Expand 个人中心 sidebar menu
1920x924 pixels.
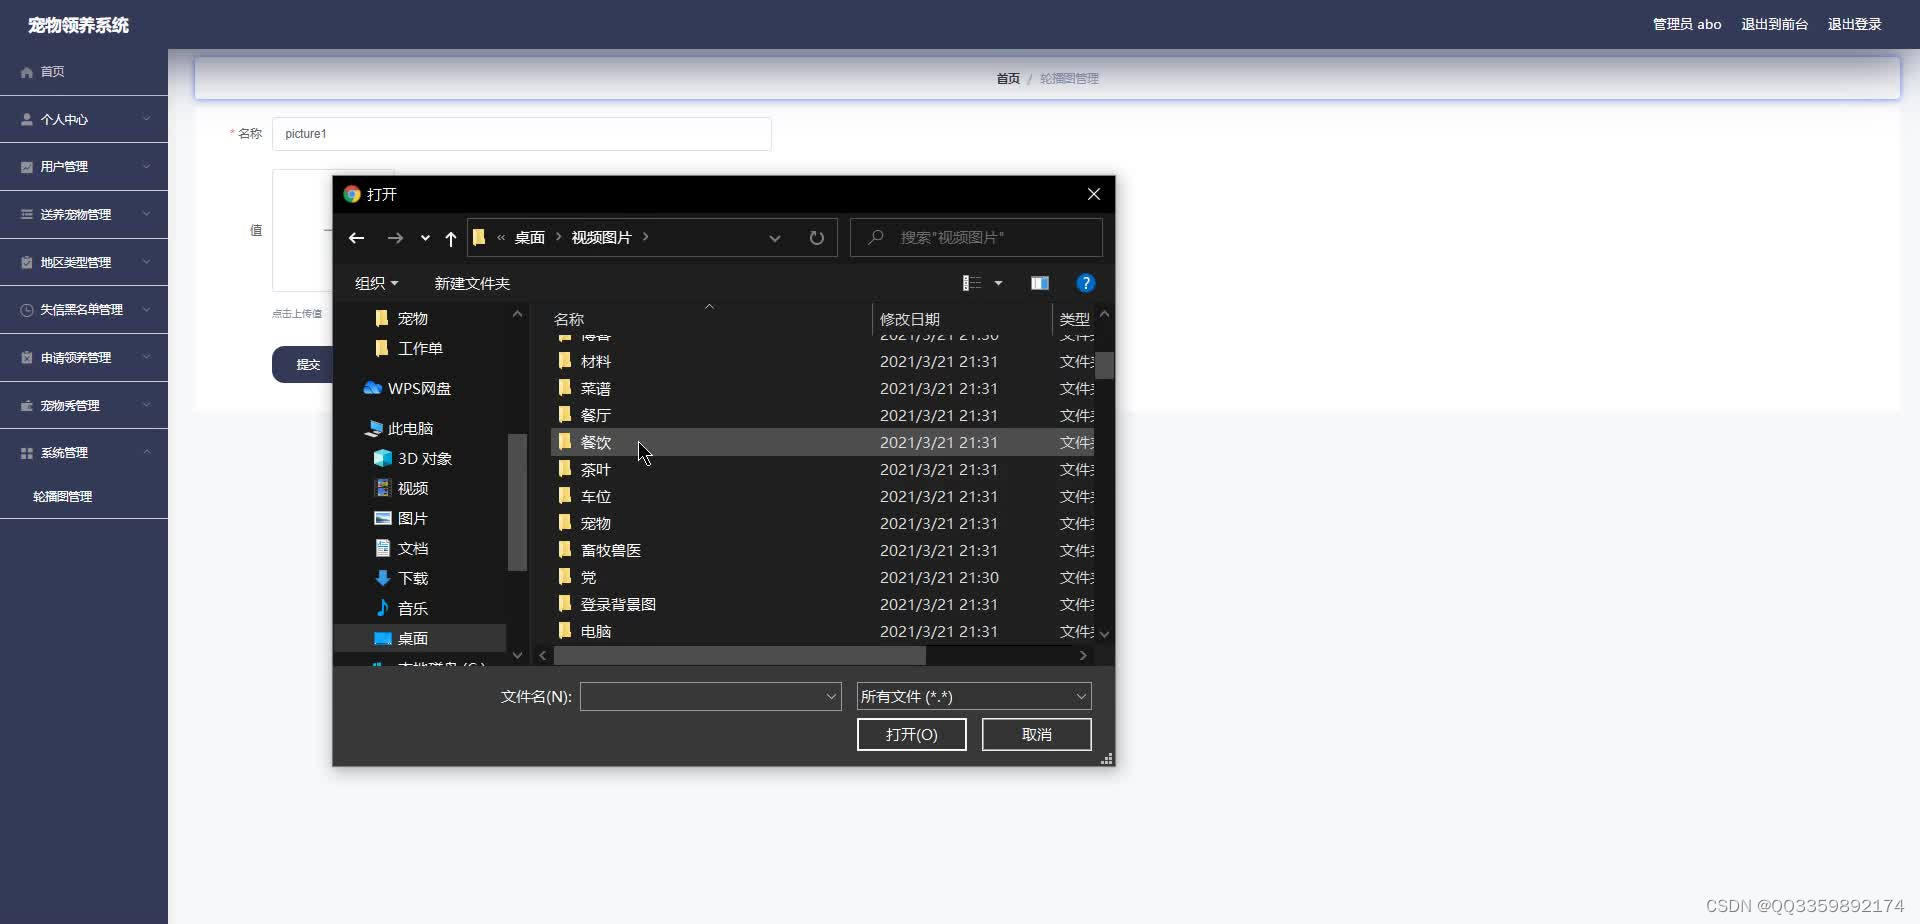coord(84,119)
